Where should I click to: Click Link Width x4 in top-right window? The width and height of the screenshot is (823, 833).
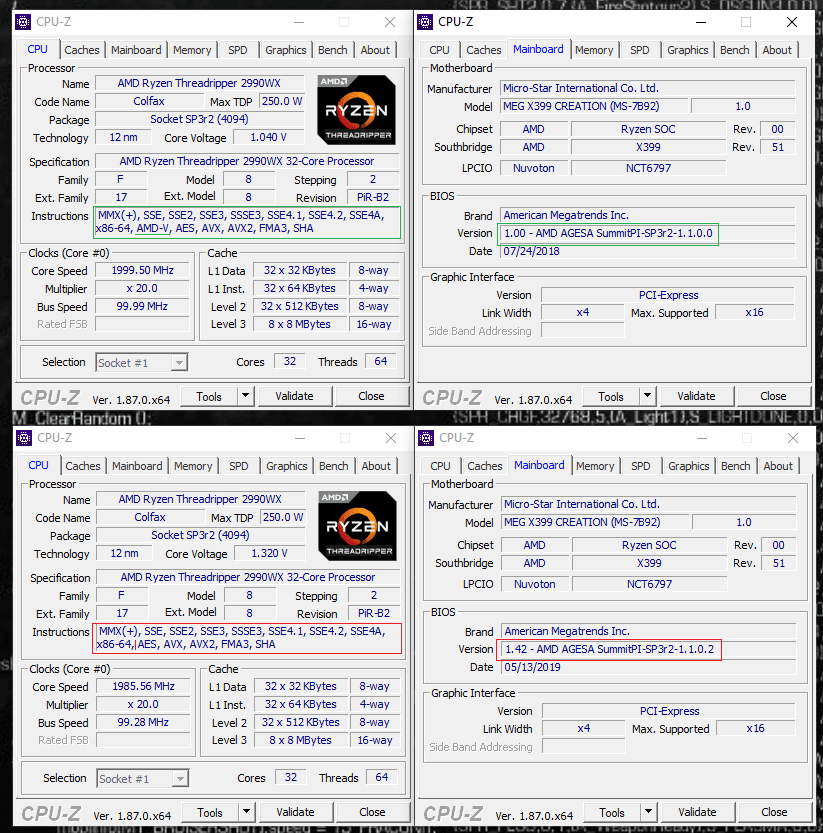point(582,312)
